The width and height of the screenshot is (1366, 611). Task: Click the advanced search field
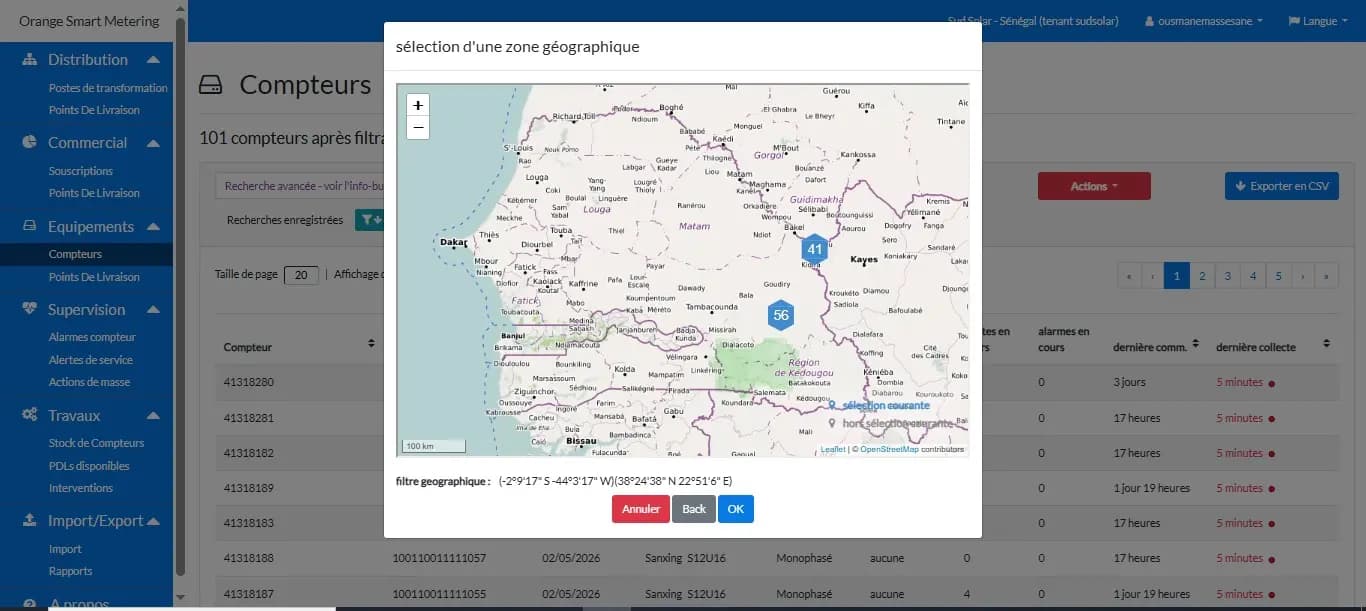(300, 186)
